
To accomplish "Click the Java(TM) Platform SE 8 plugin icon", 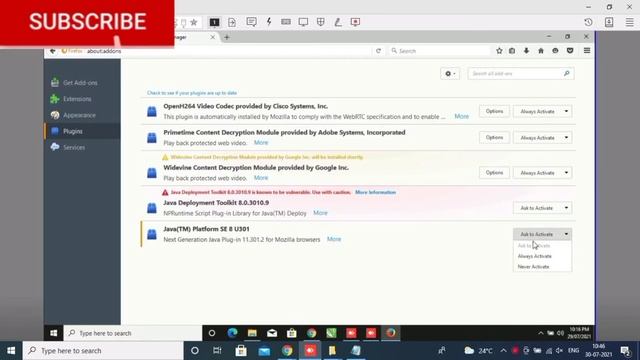I will pos(152,234).
